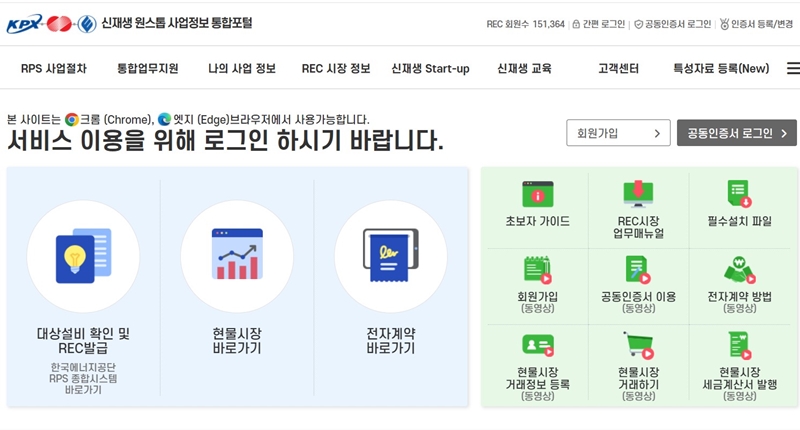
Task: Click the REC시장 업무매뉴얼 monitor download icon
Action: point(638,194)
